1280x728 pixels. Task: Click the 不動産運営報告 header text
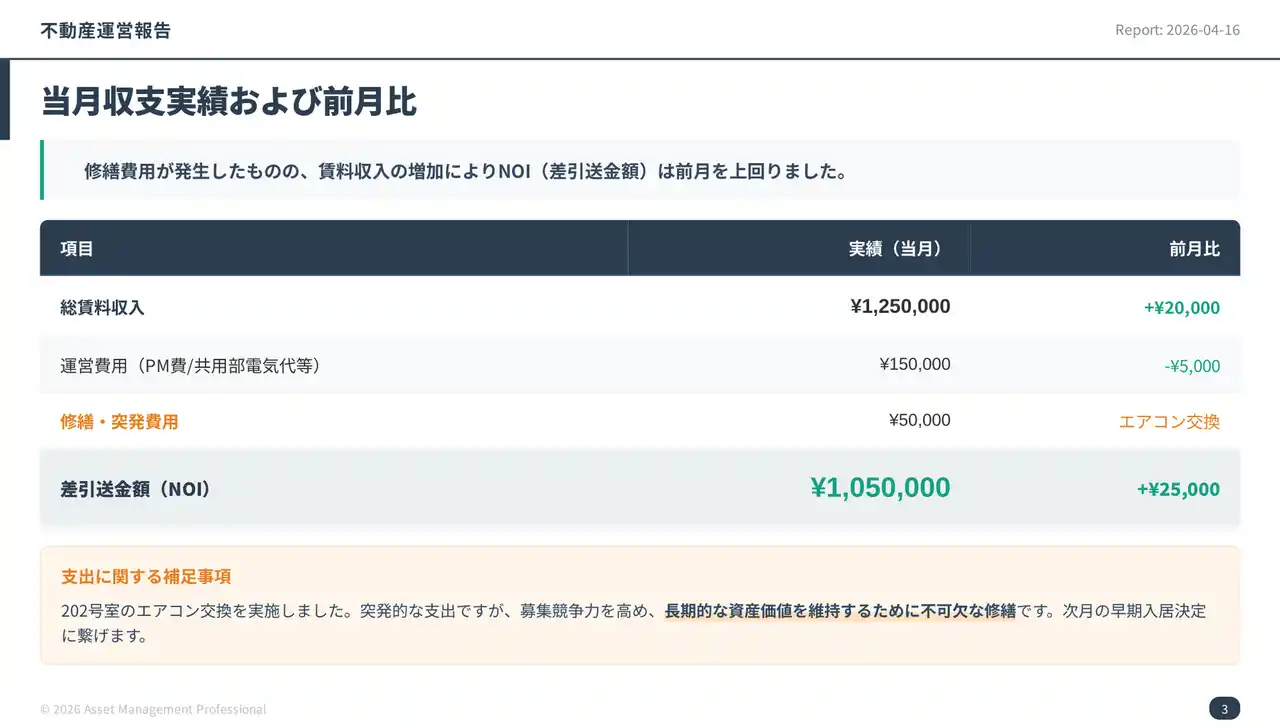pos(105,30)
